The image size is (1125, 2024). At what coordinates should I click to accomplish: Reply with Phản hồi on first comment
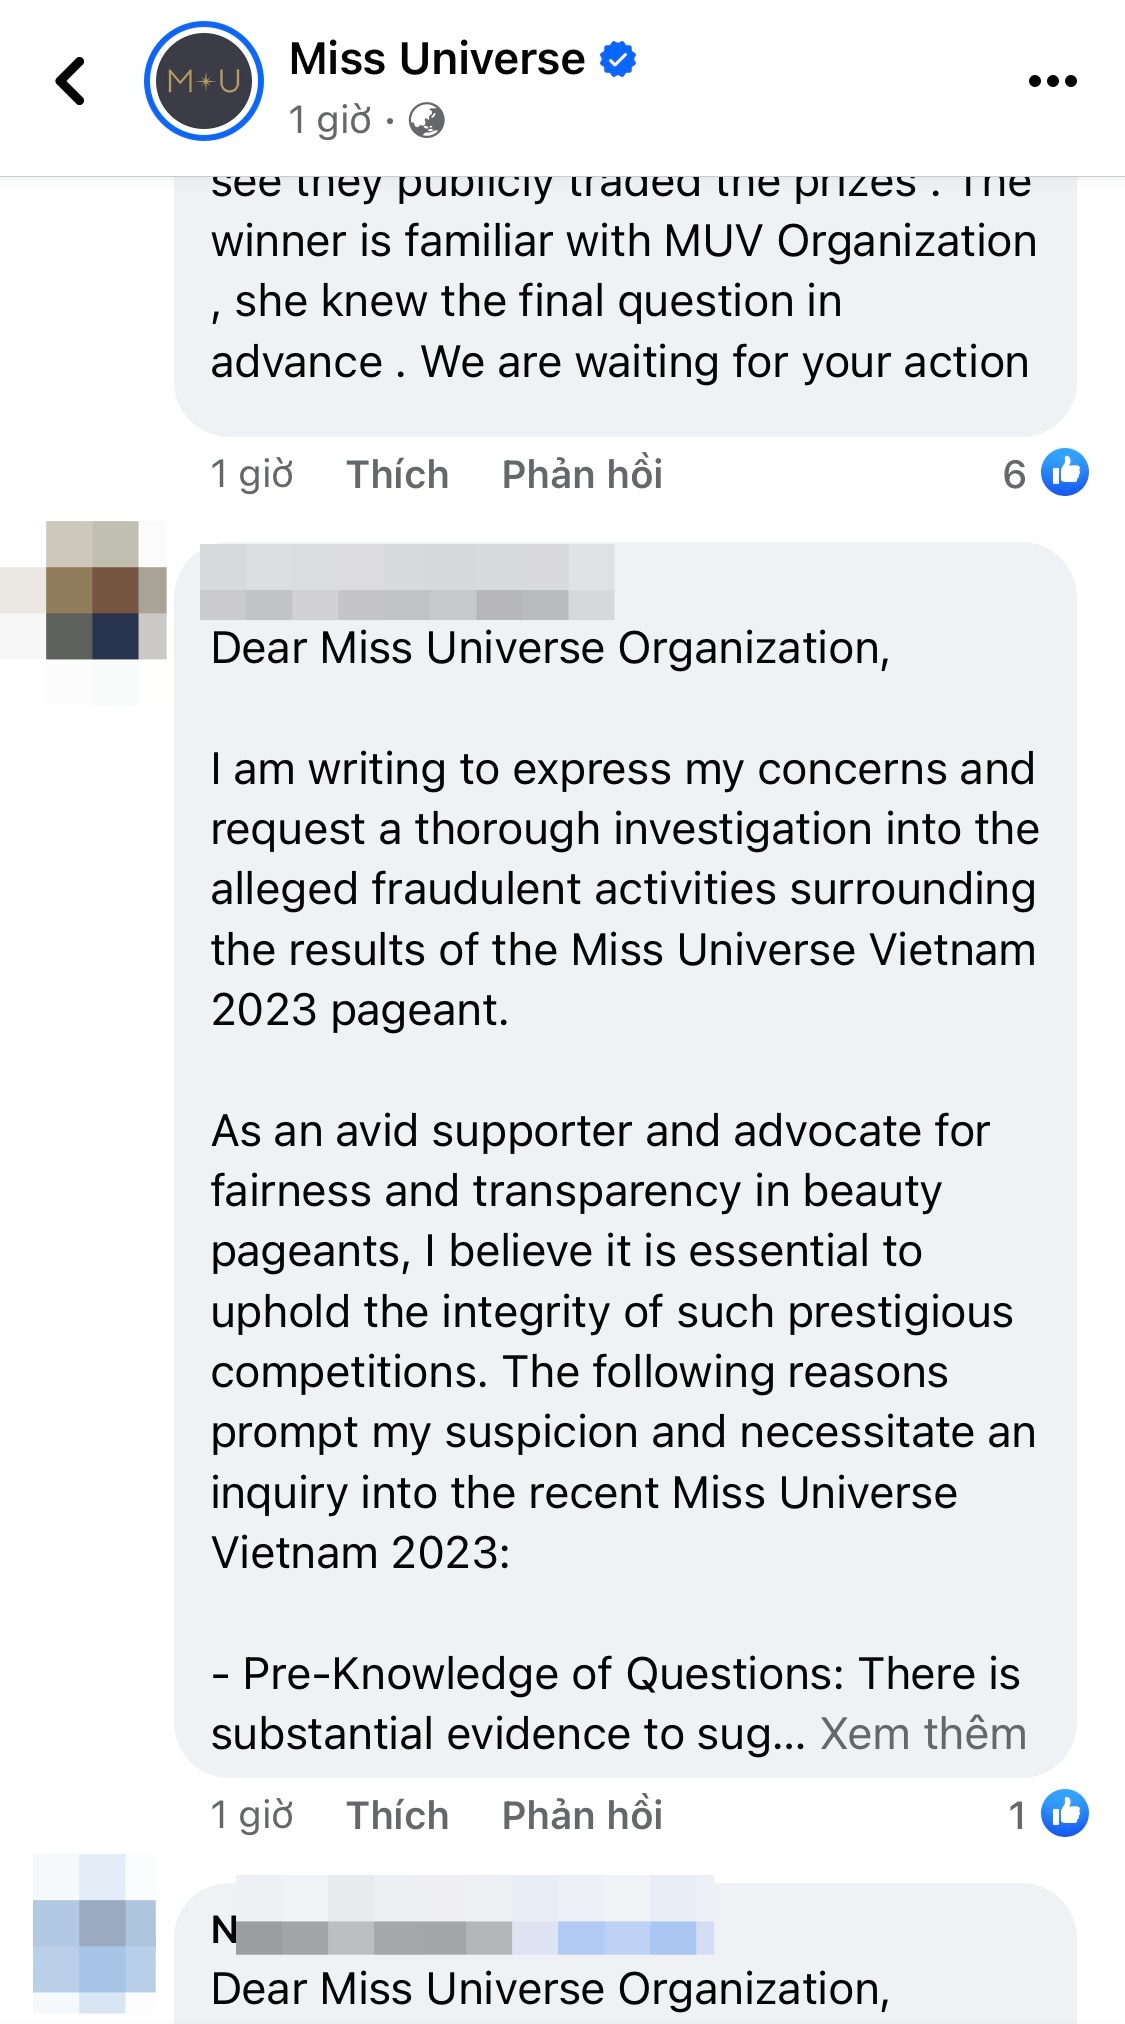[582, 474]
